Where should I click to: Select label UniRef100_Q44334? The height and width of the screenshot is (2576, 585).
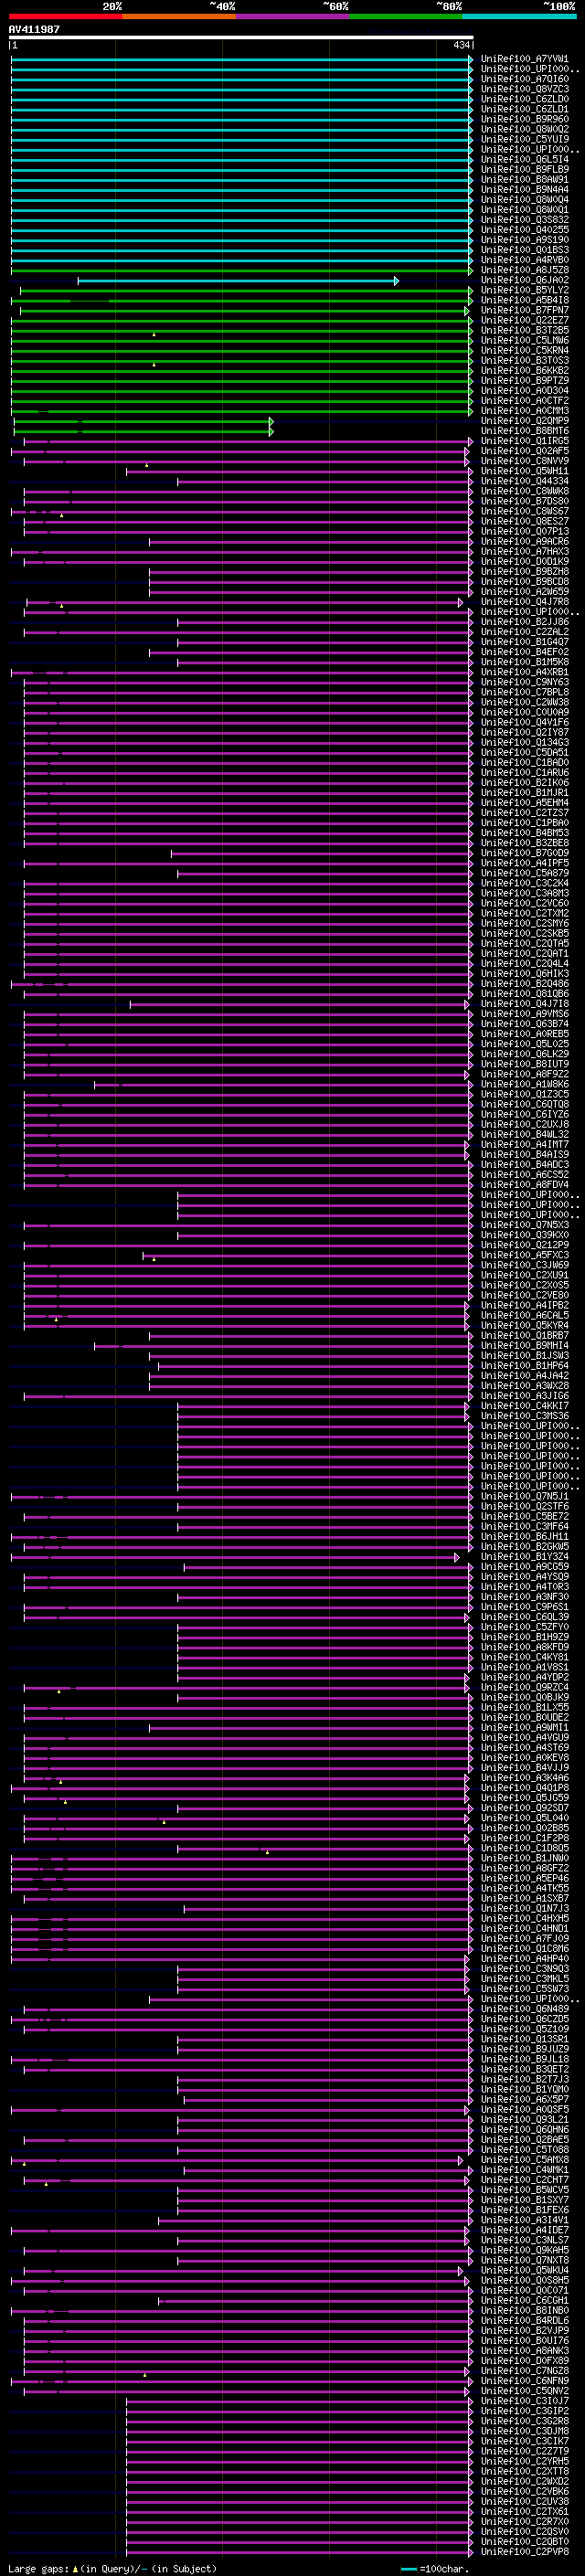point(525,481)
